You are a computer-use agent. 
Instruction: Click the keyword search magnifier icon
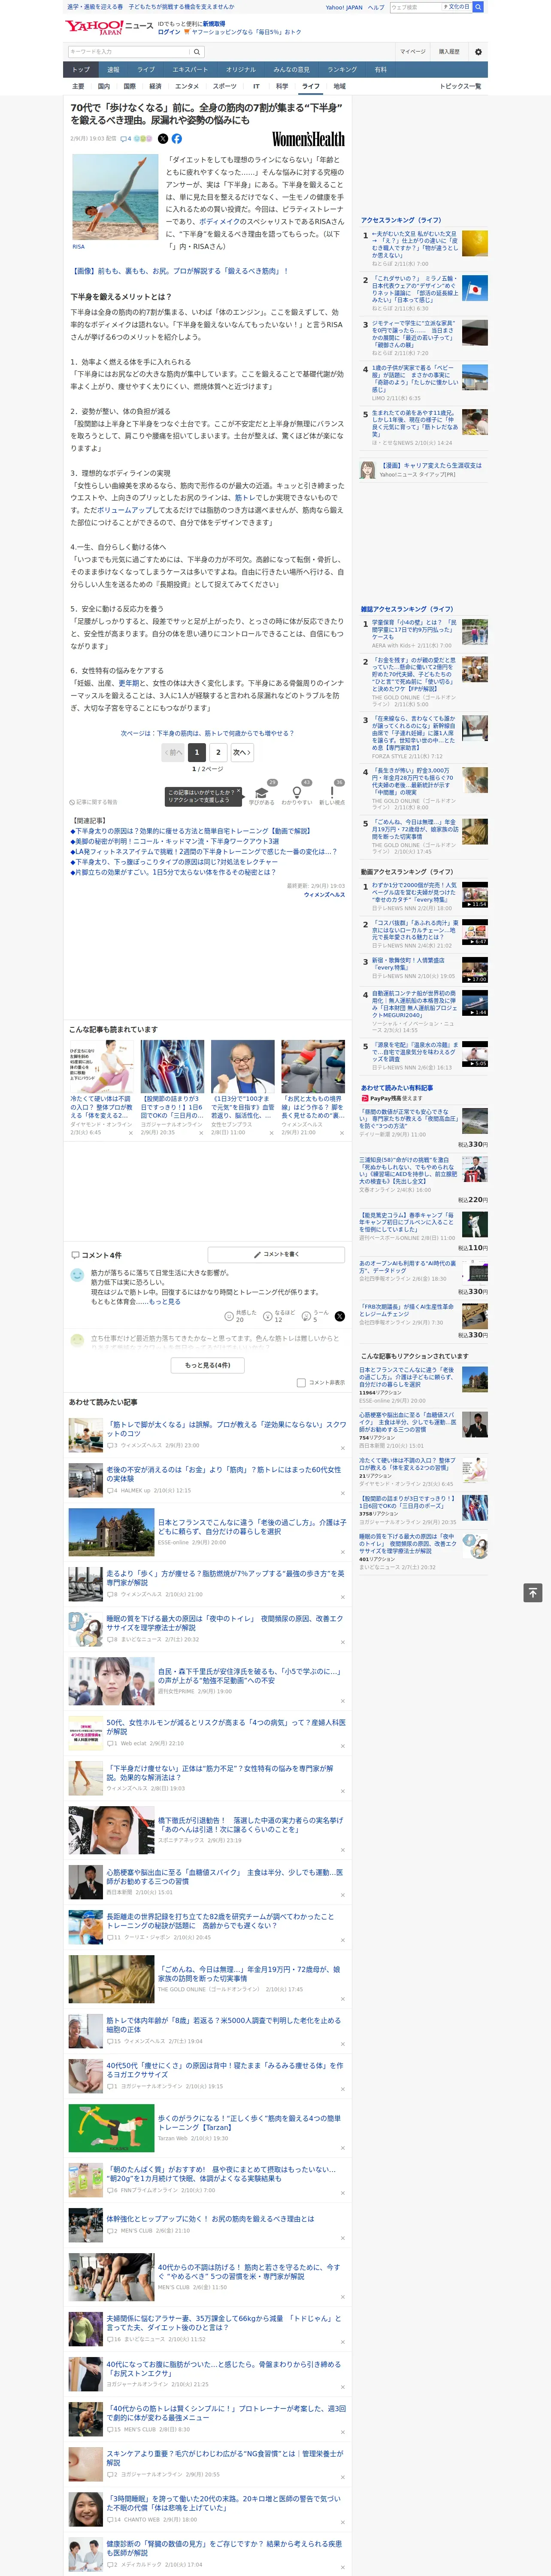point(197,51)
